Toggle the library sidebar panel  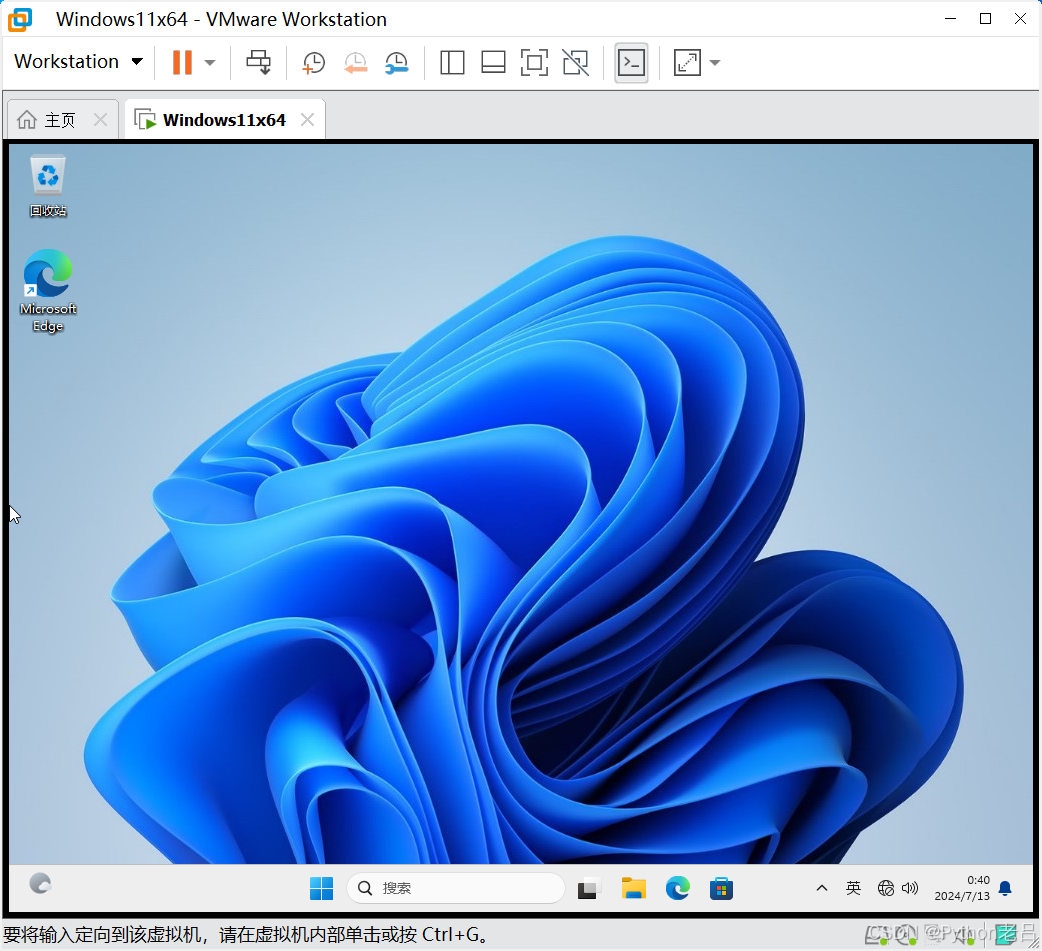tap(452, 62)
